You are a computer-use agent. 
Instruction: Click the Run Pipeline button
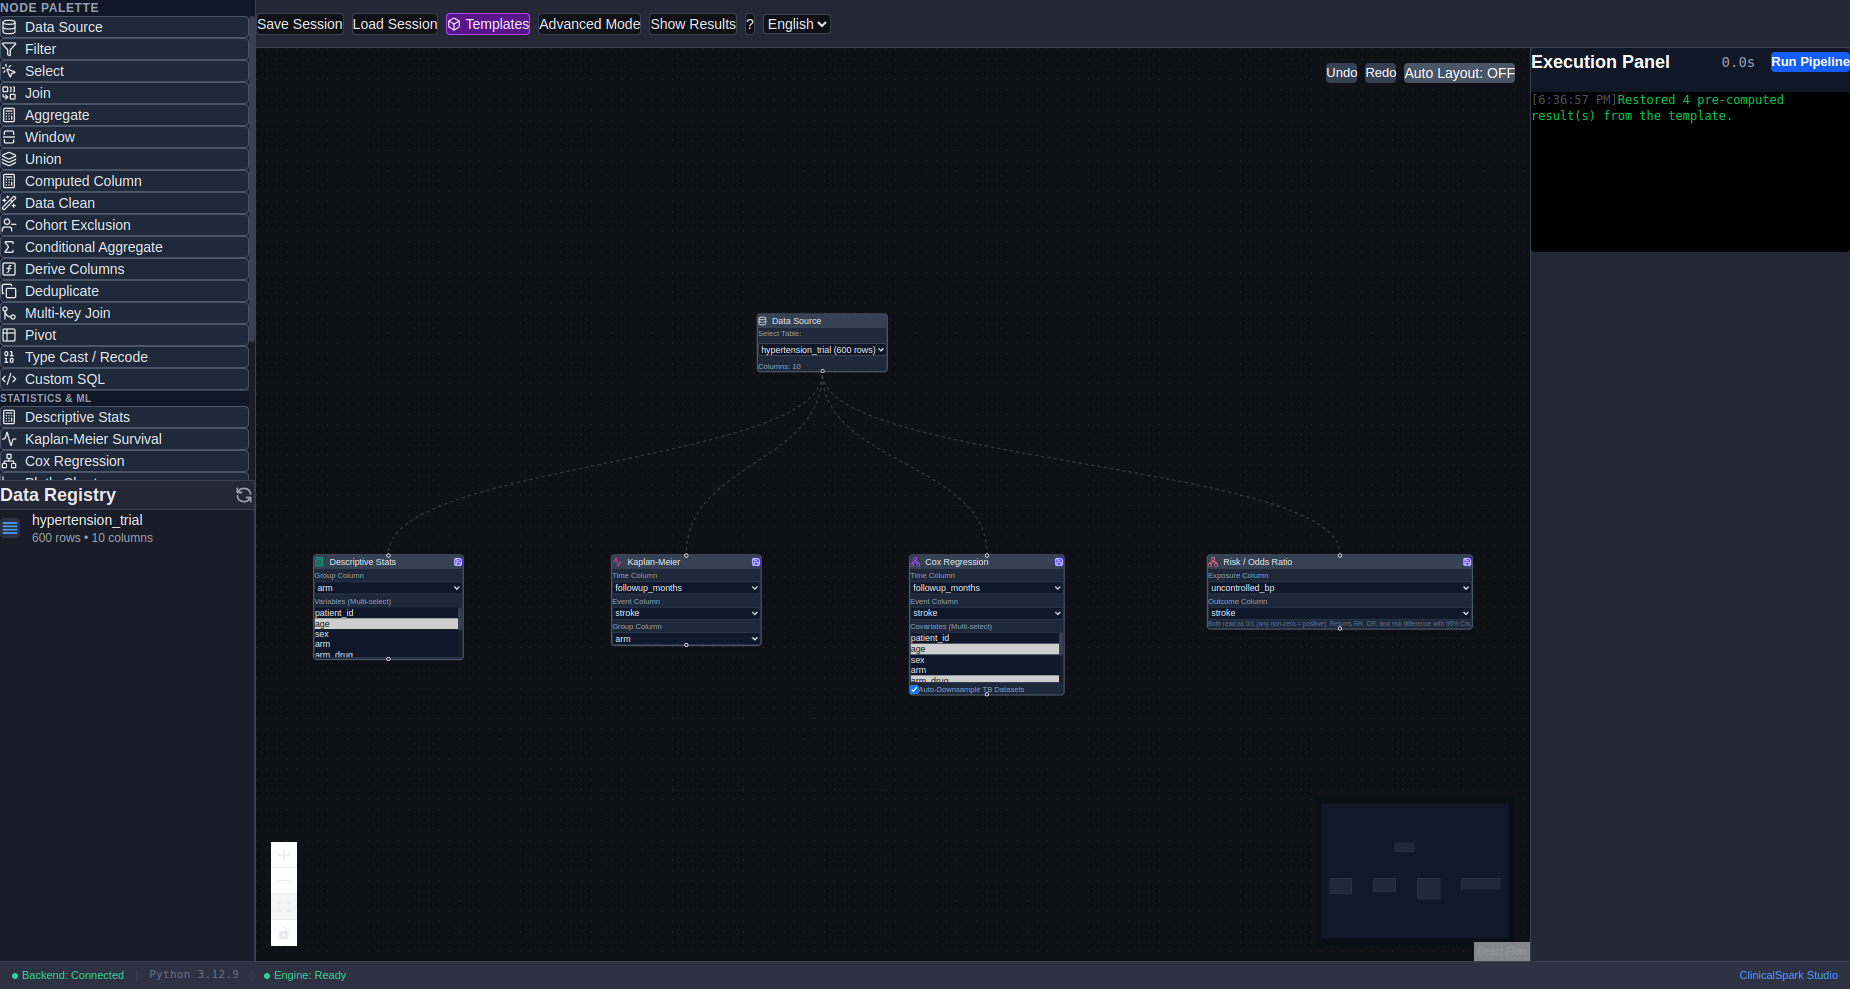point(1810,62)
